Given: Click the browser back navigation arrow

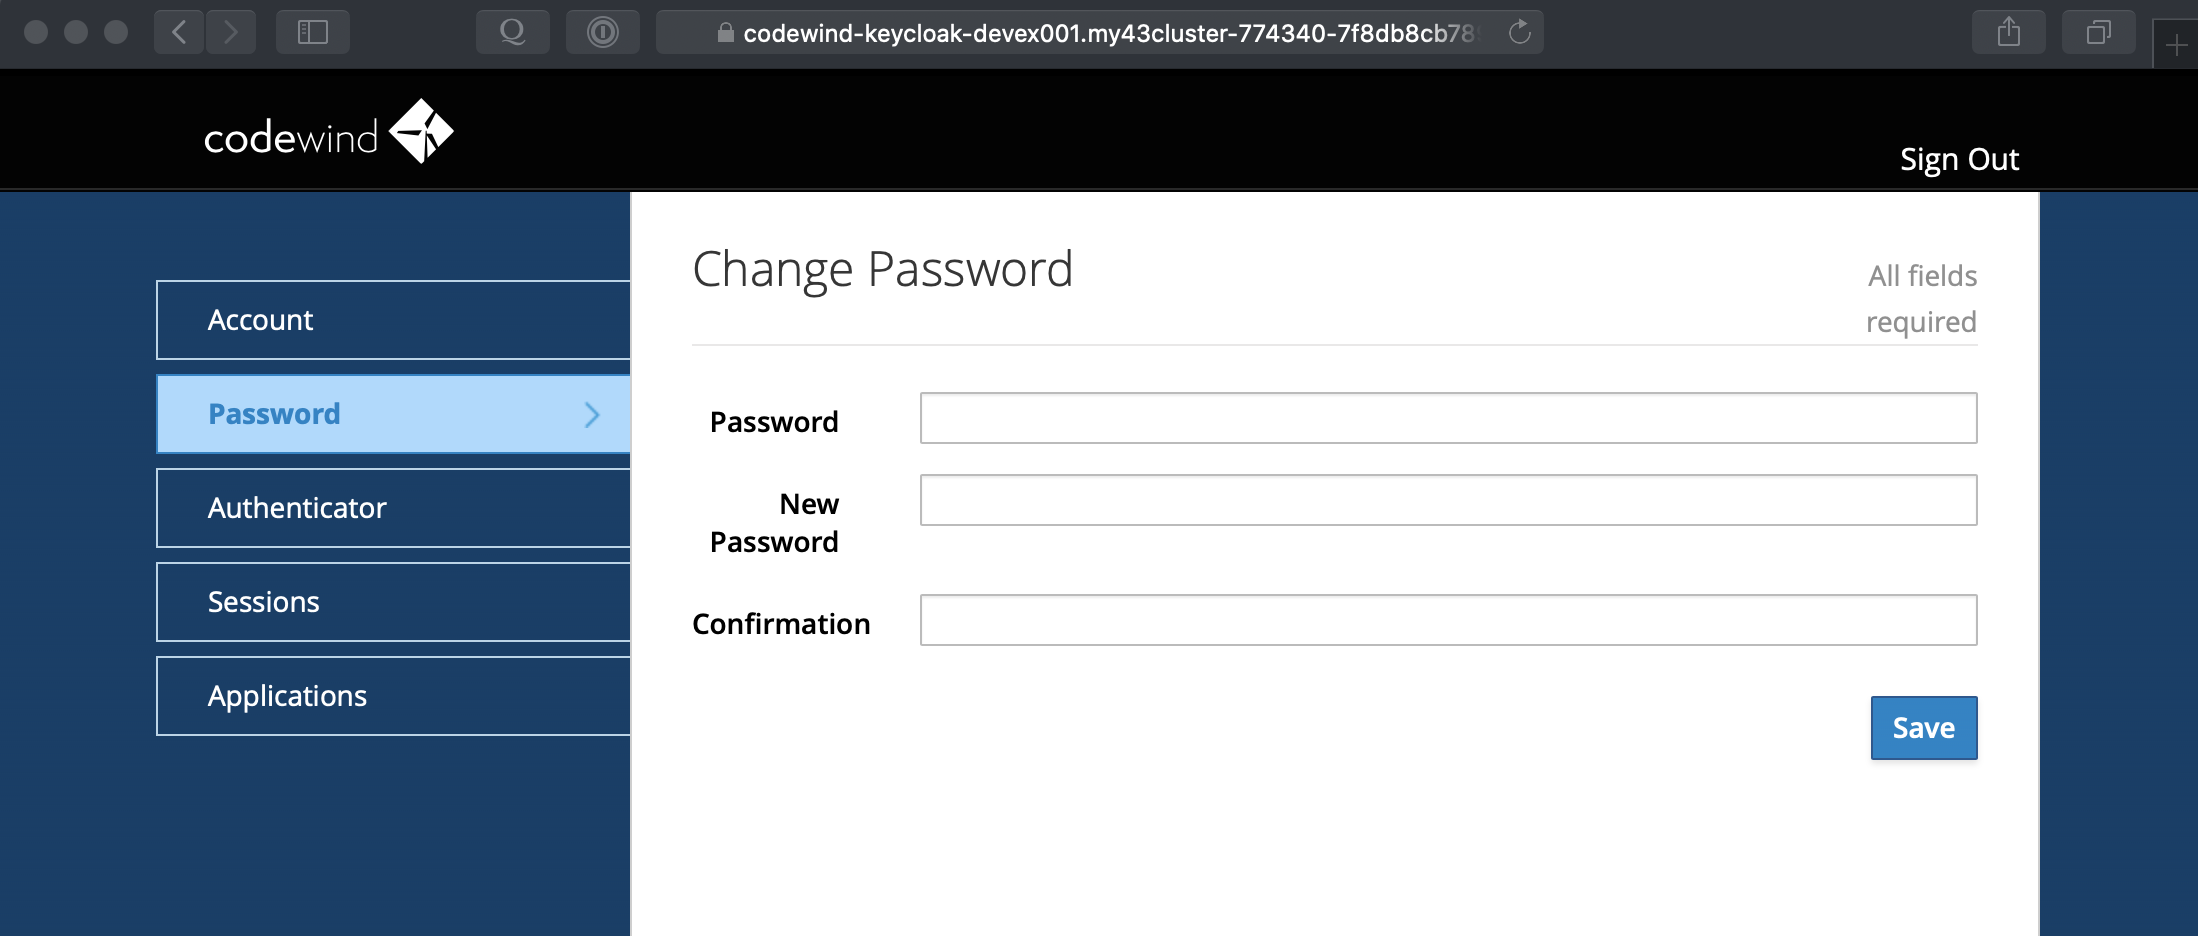Looking at the screenshot, I should (177, 32).
